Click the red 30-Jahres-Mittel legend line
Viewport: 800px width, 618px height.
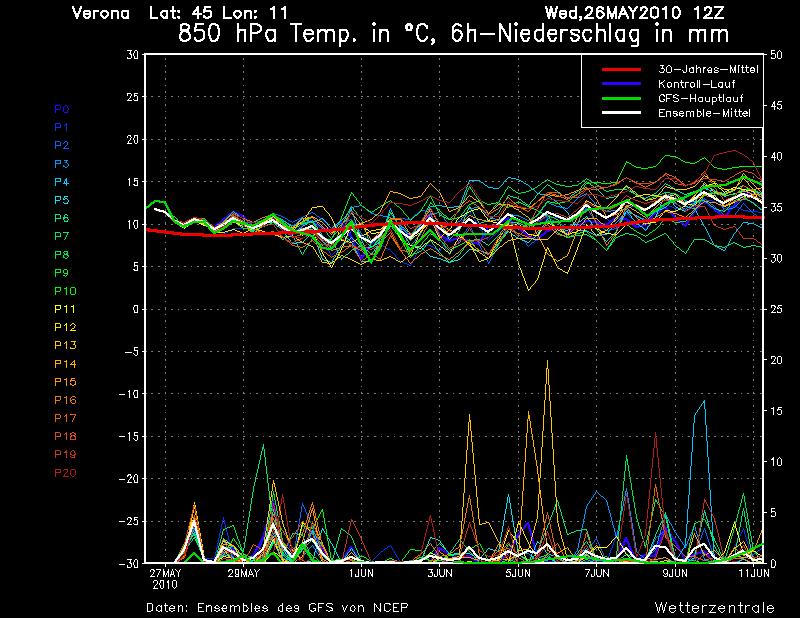pos(620,70)
